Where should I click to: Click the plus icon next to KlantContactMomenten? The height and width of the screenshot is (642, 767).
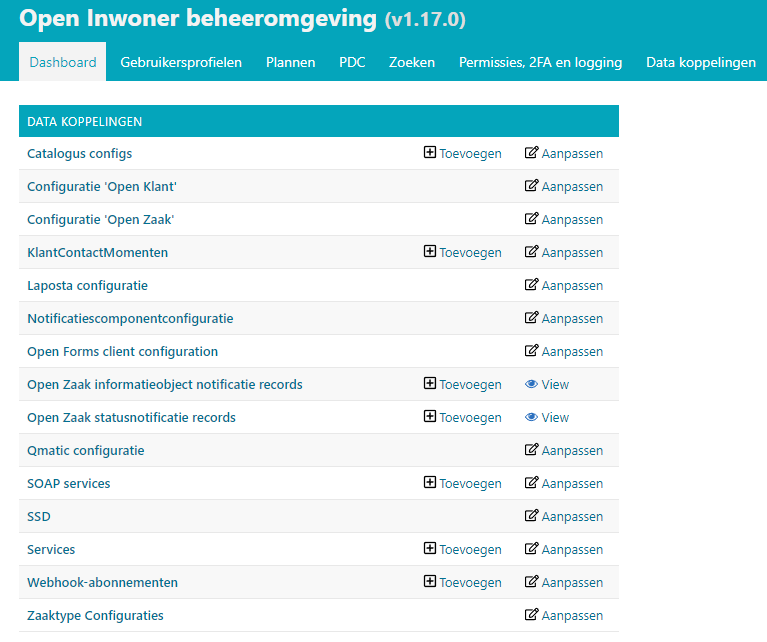click(430, 252)
